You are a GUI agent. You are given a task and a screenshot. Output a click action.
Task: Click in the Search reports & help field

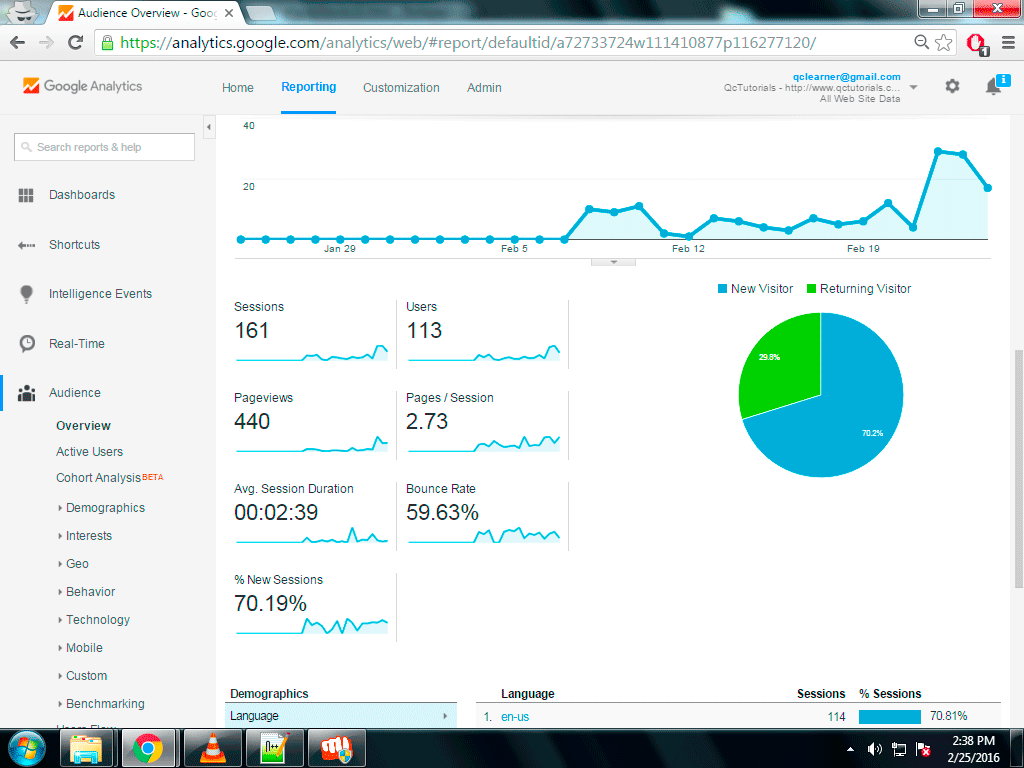coord(105,147)
